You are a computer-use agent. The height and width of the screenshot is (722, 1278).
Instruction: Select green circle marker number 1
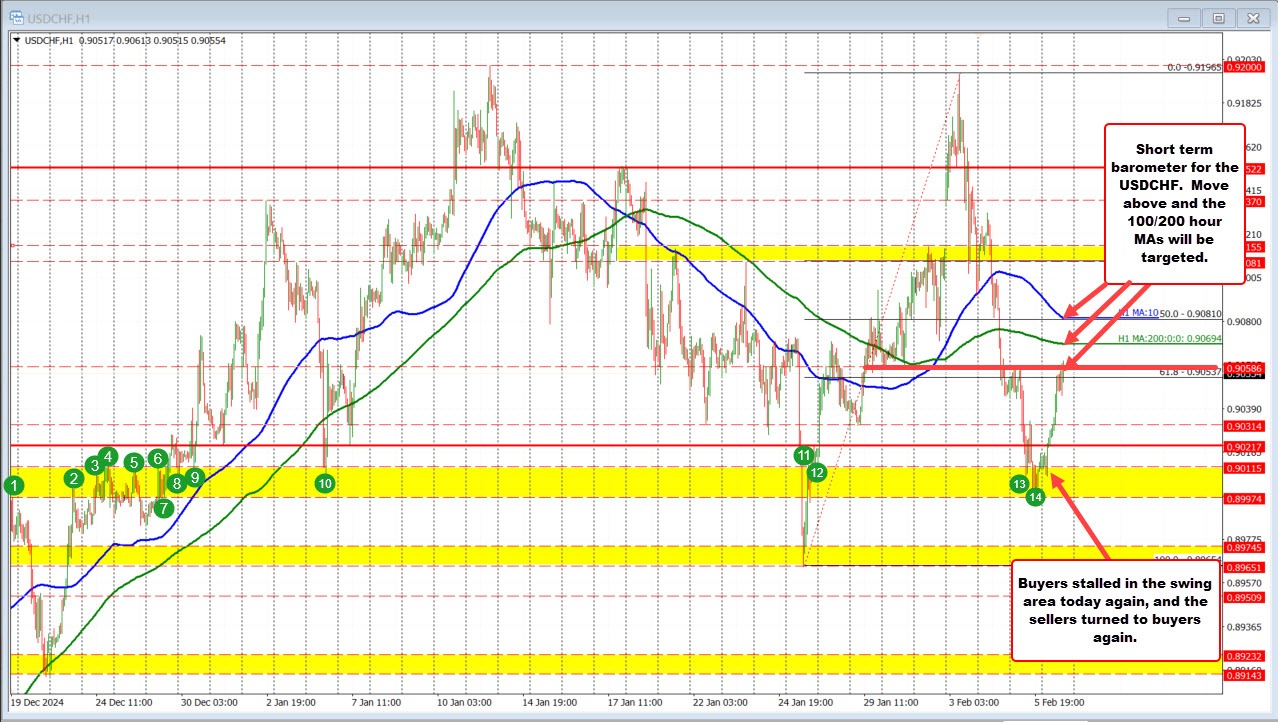[x=13, y=486]
